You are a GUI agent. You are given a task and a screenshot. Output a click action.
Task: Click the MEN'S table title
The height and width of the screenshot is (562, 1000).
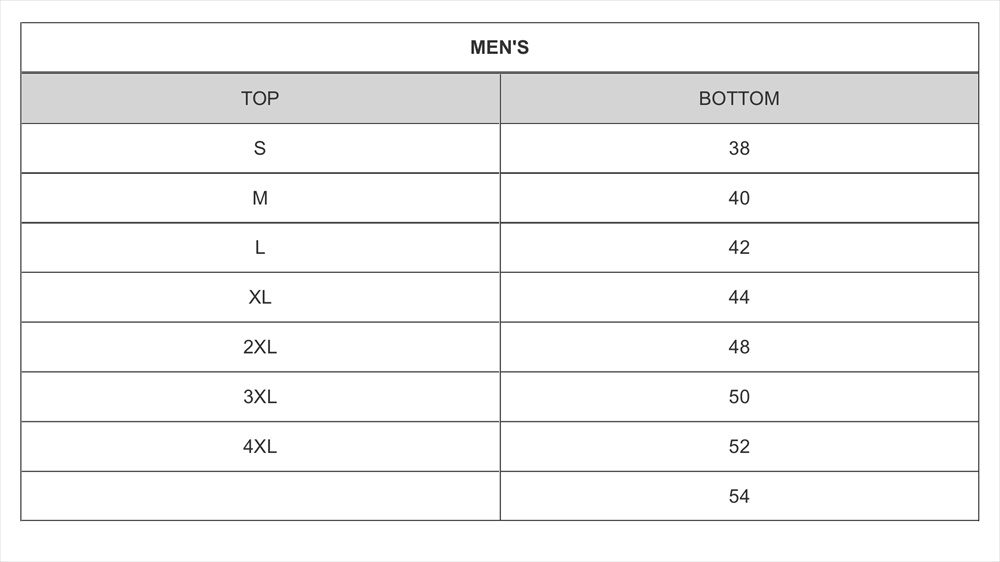pos(499,48)
